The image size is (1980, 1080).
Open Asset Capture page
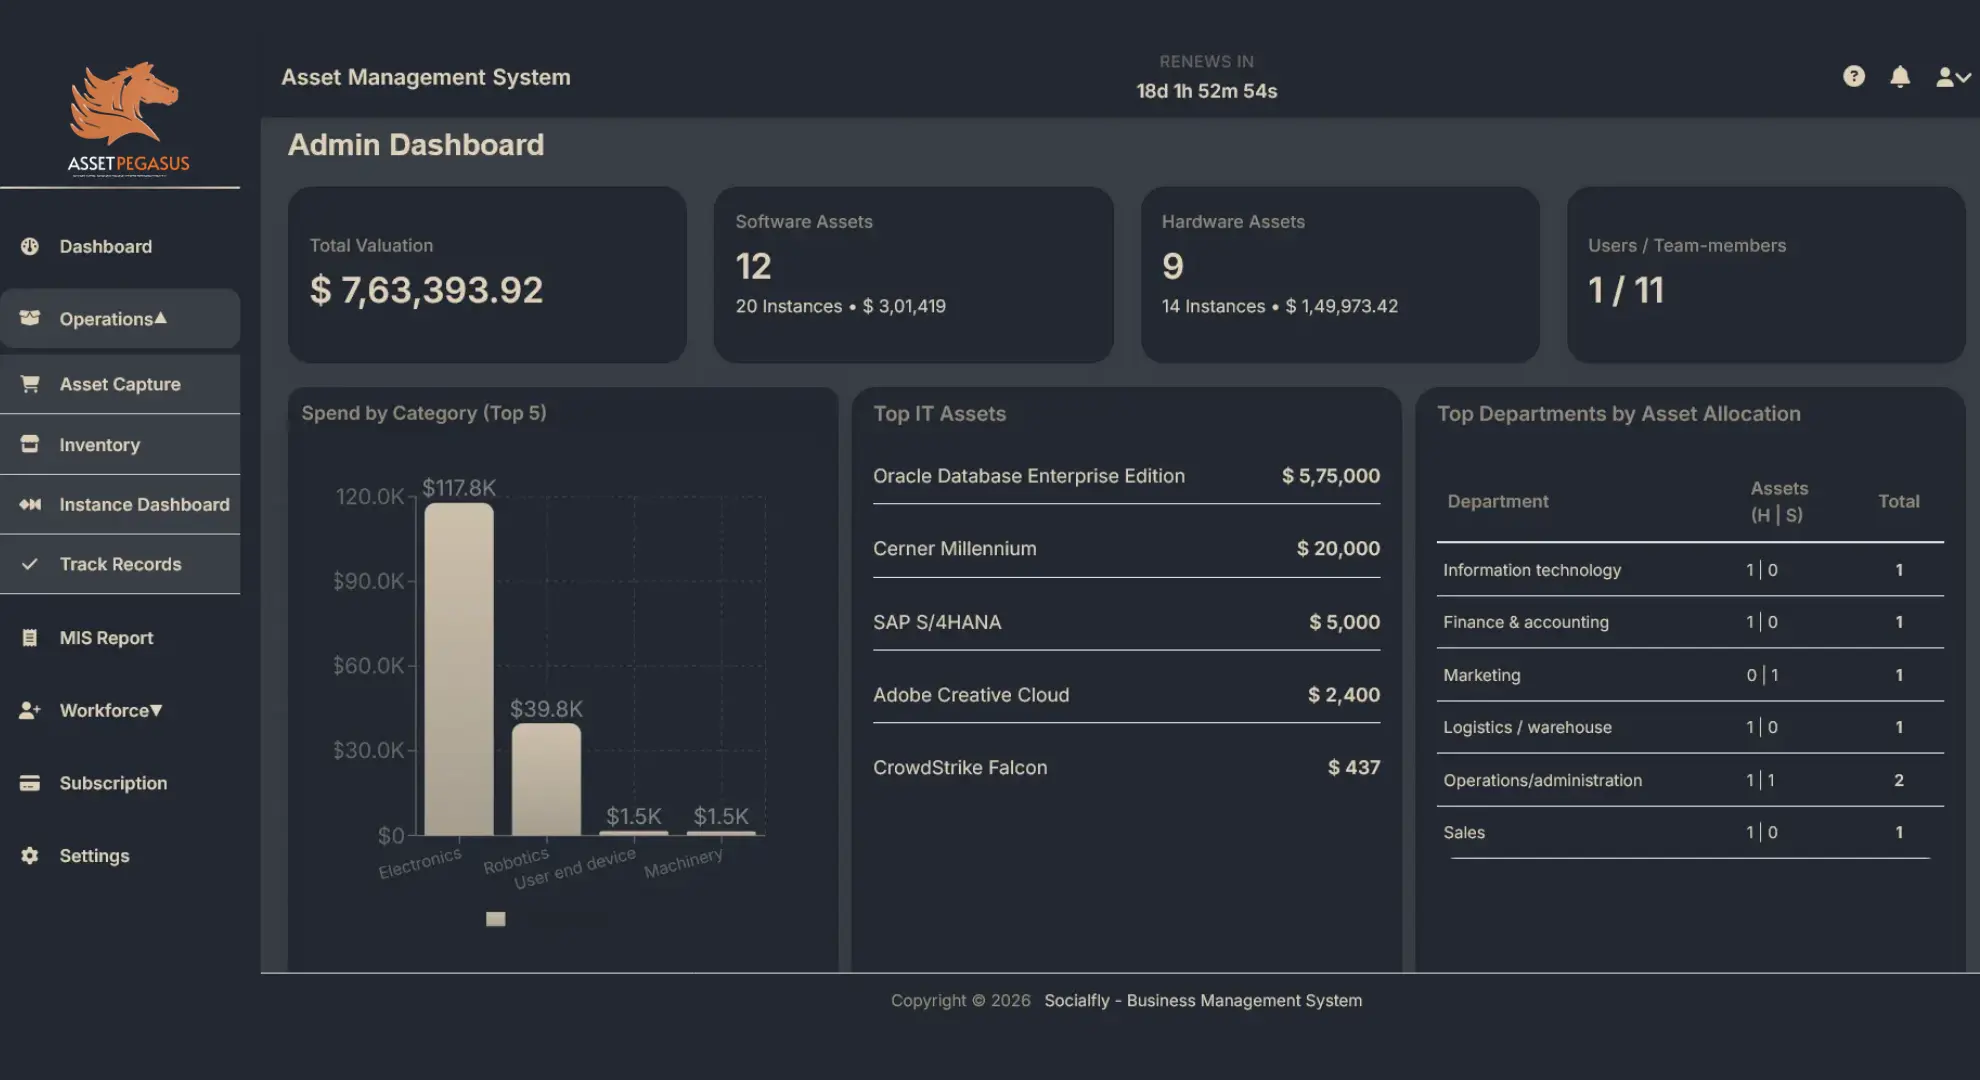(120, 384)
